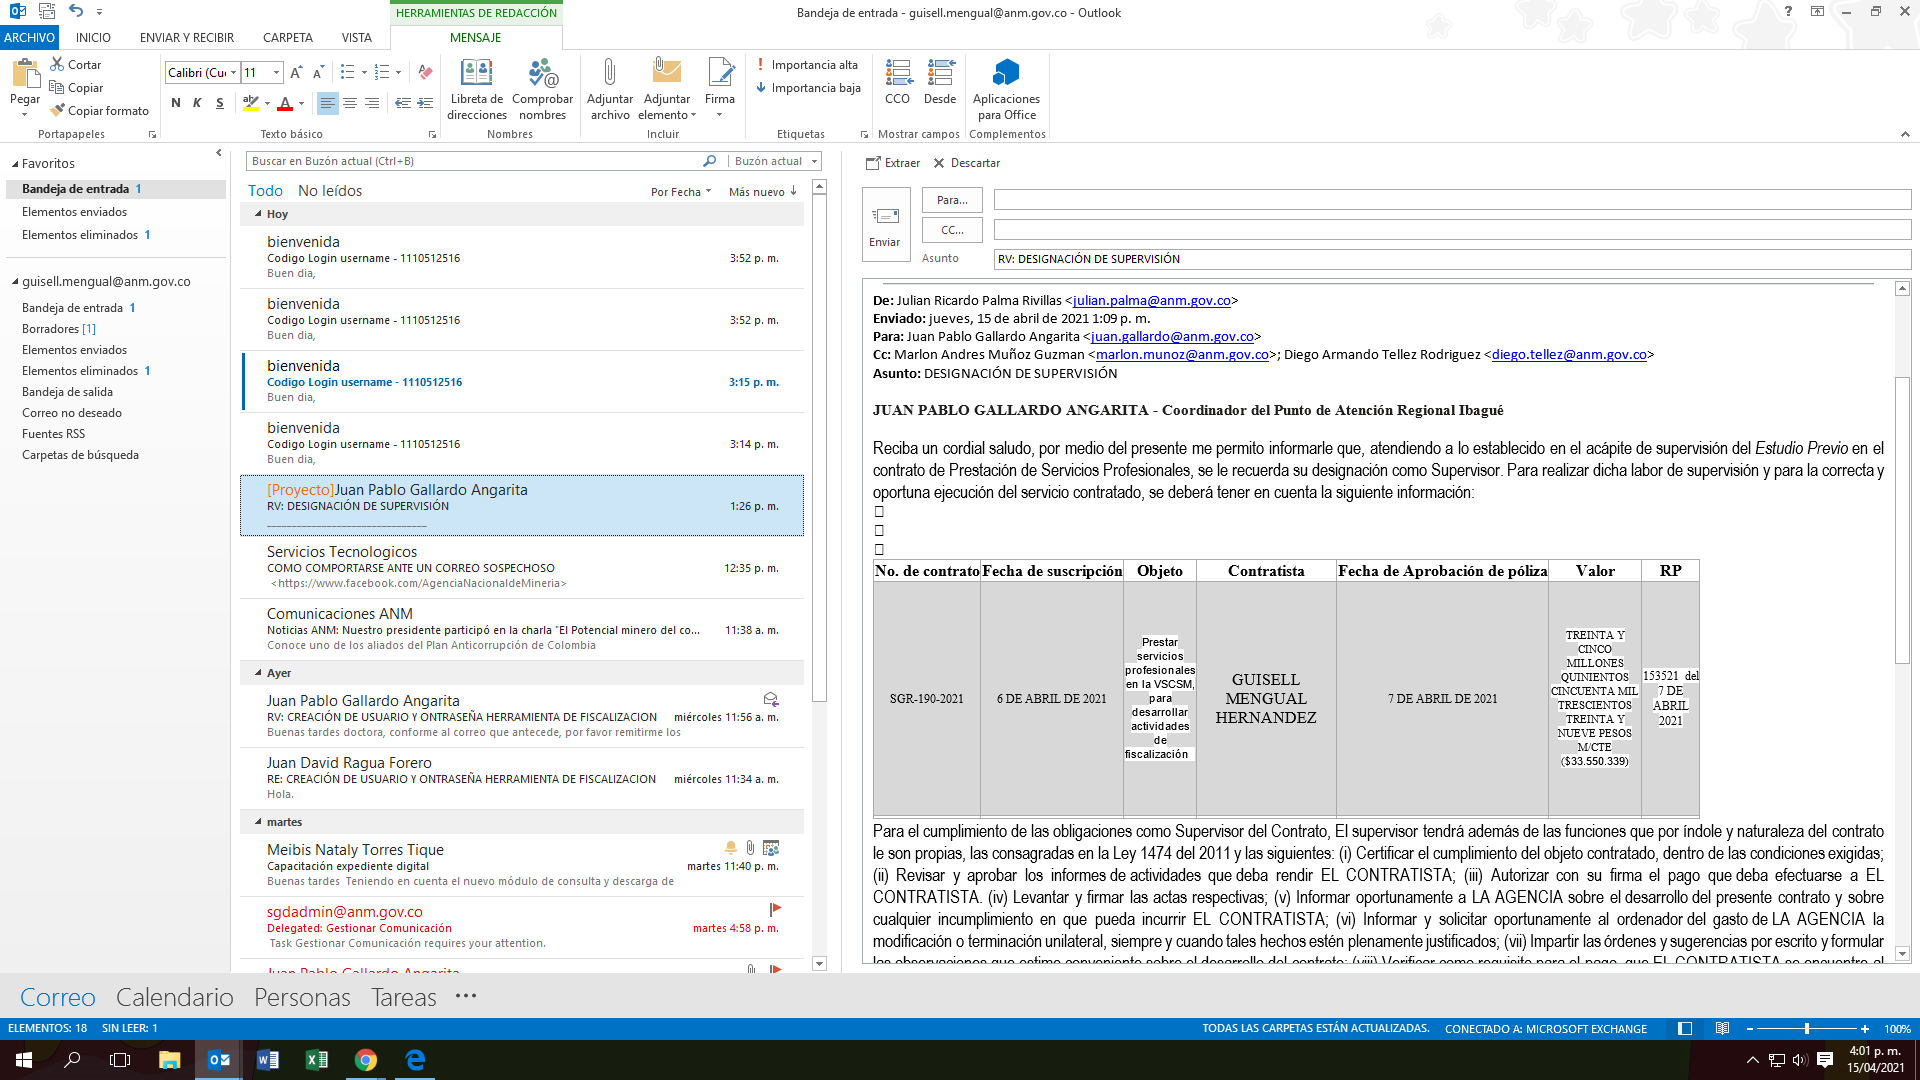Open Por Fecha sort dropdown
The height and width of the screenshot is (1080, 1920).
[681, 192]
